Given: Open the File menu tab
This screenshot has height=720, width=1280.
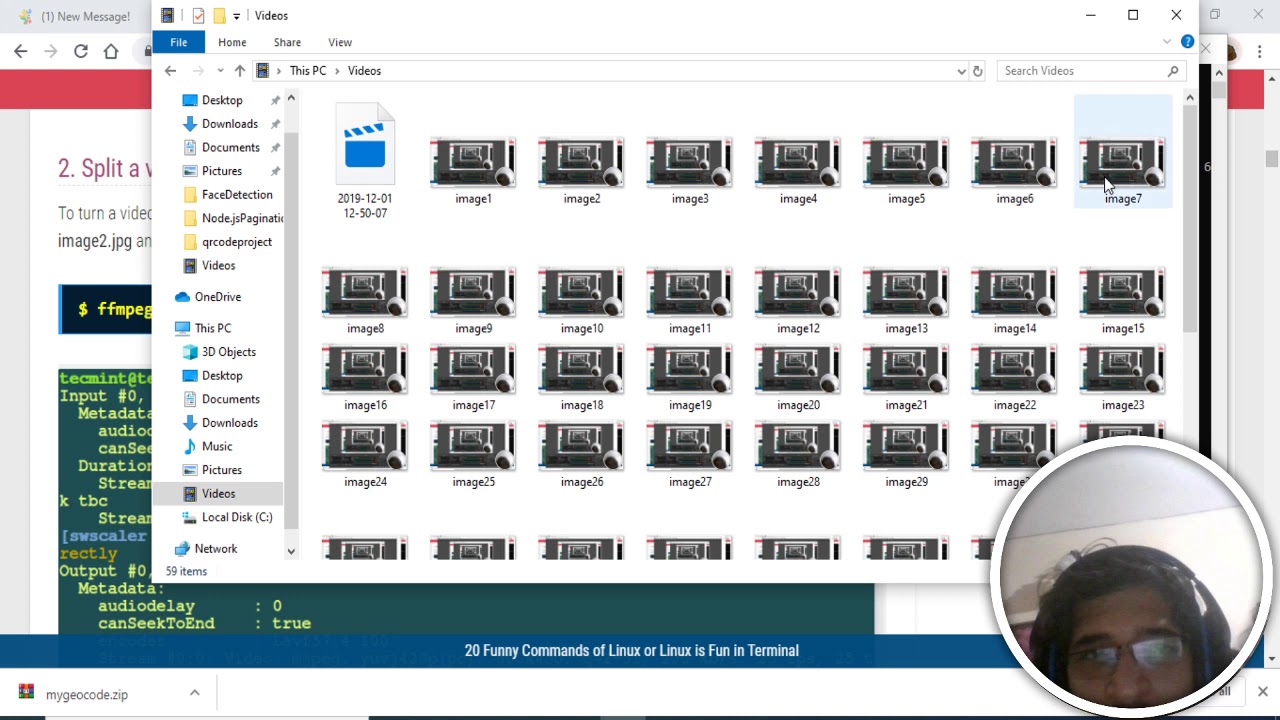Looking at the screenshot, I should pyautogui.click(x=178, y=42).
